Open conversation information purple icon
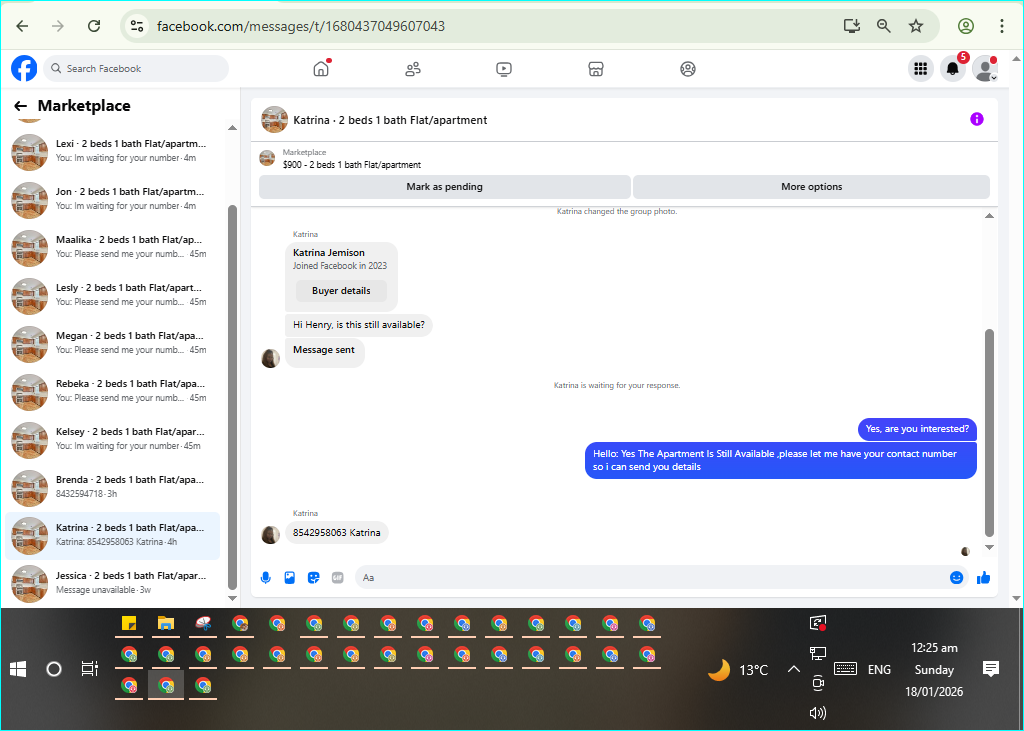 (x=976, y=119)
